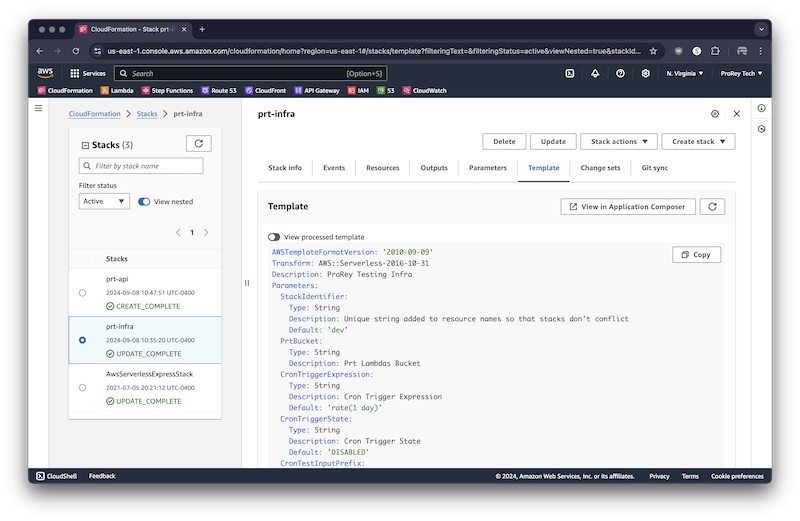Screen dimensions: 800x521
Task: Select the prt-infra stack radio button
Action: click(x=82, y=340)
